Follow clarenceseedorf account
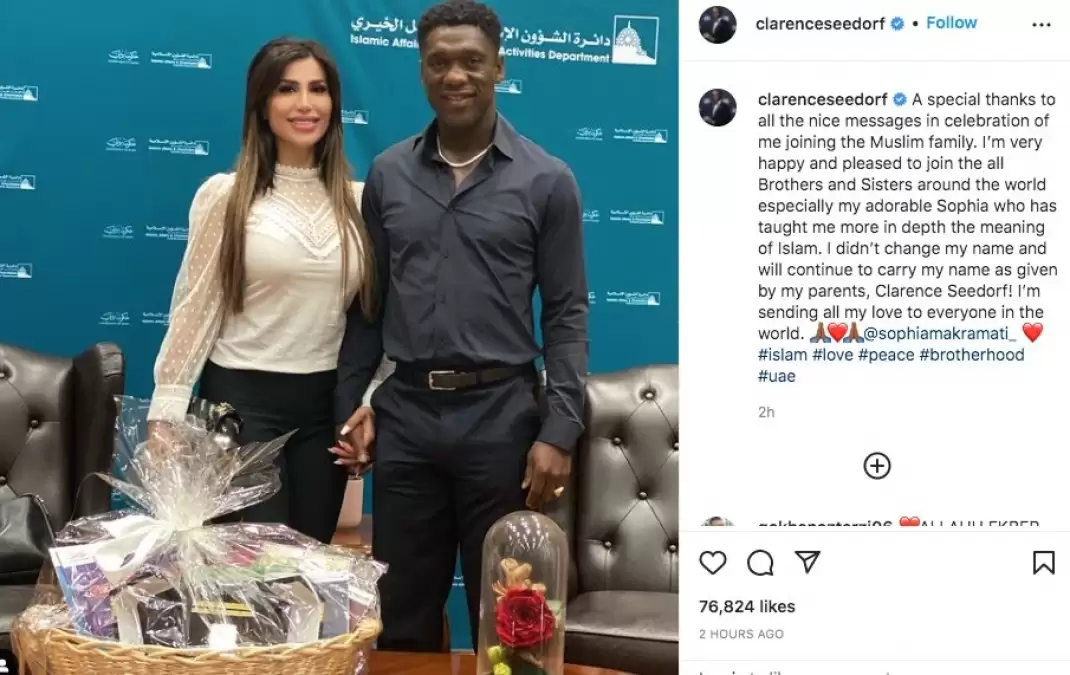The width and height of the screenshot is (1070, 675). click(951, 23)
